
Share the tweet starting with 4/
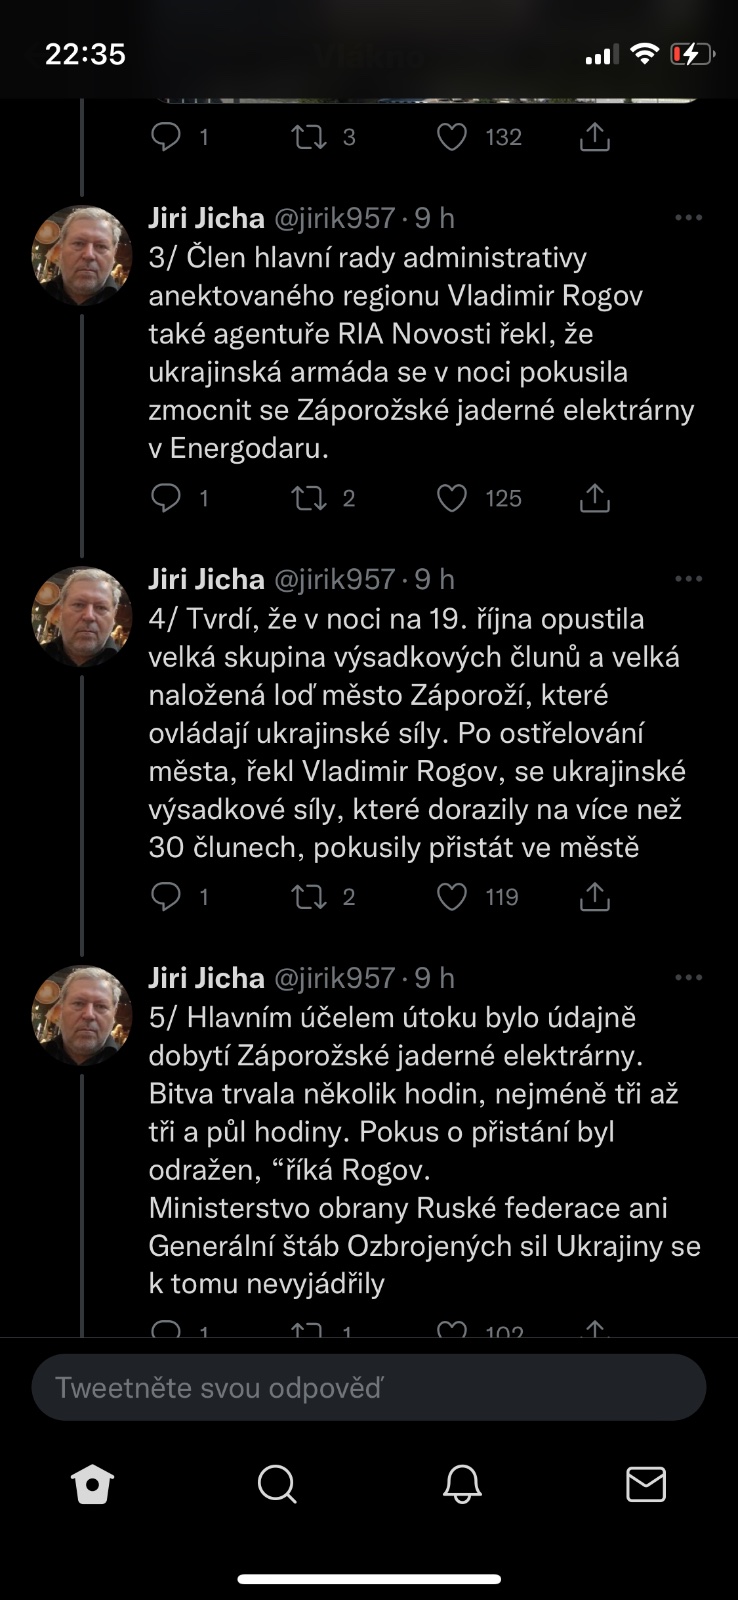pyautogui.click(x=595, y=897)
